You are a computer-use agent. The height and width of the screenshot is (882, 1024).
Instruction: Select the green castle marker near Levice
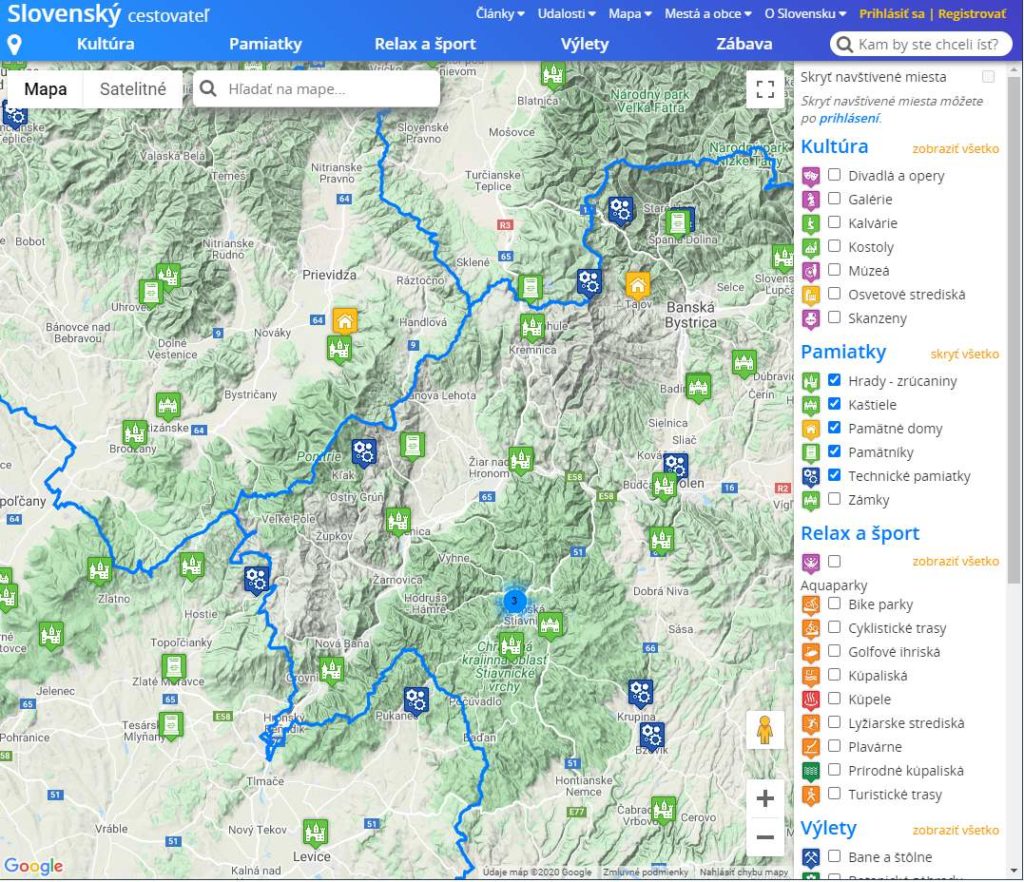315,831
